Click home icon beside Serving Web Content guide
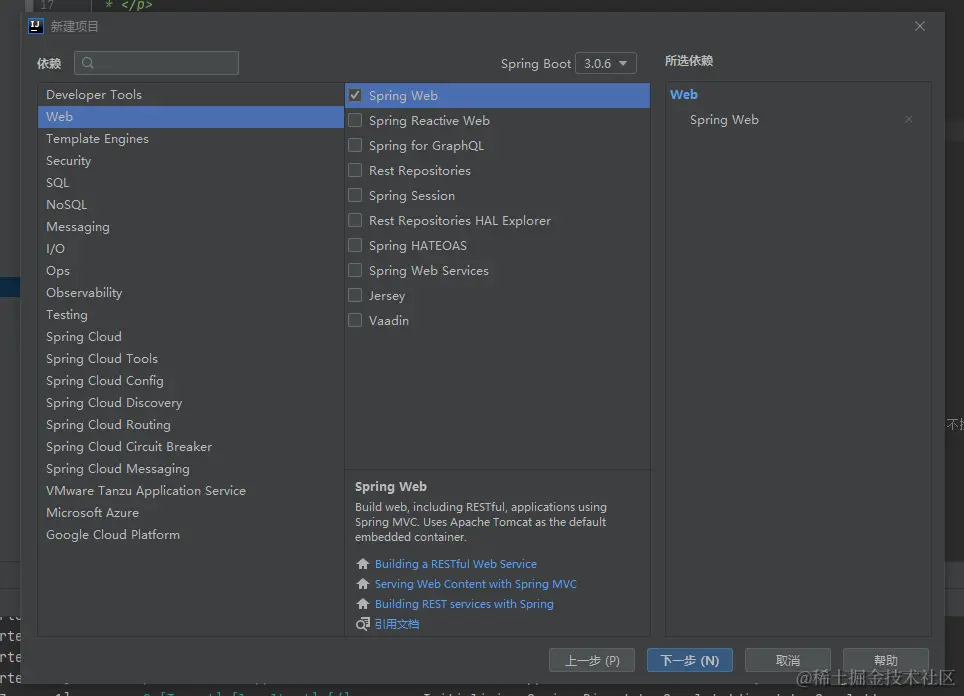This screenshot has height=696, width=964. pyautogui.click(x=363, y=584)
